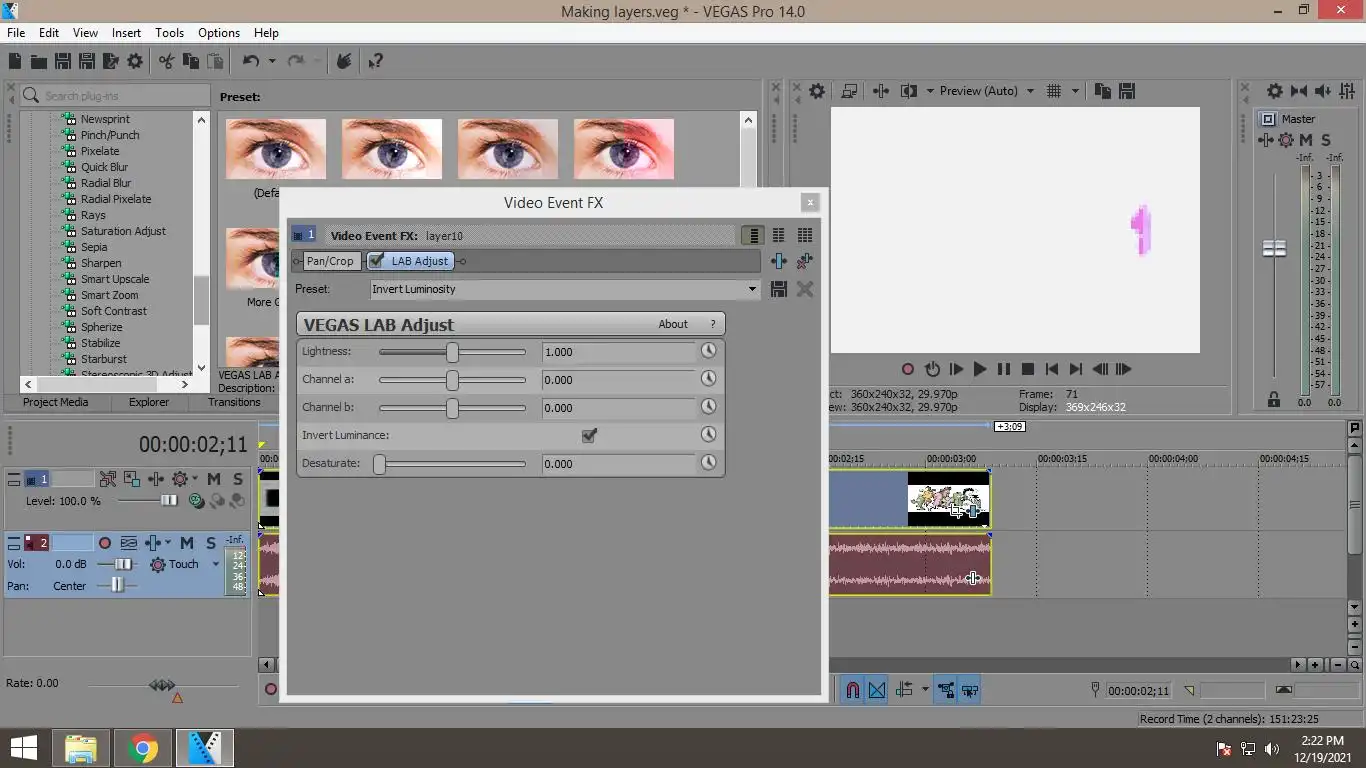Open a project using the folder icon
Image resolution: width=1366 pixels, height=768 pixels.
[38, 62]
